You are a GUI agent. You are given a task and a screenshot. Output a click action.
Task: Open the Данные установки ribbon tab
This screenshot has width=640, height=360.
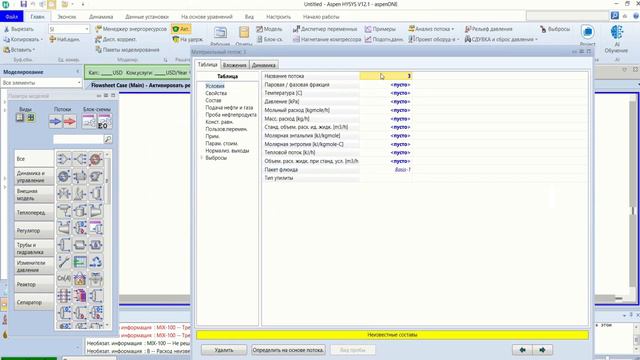[147, 17]
